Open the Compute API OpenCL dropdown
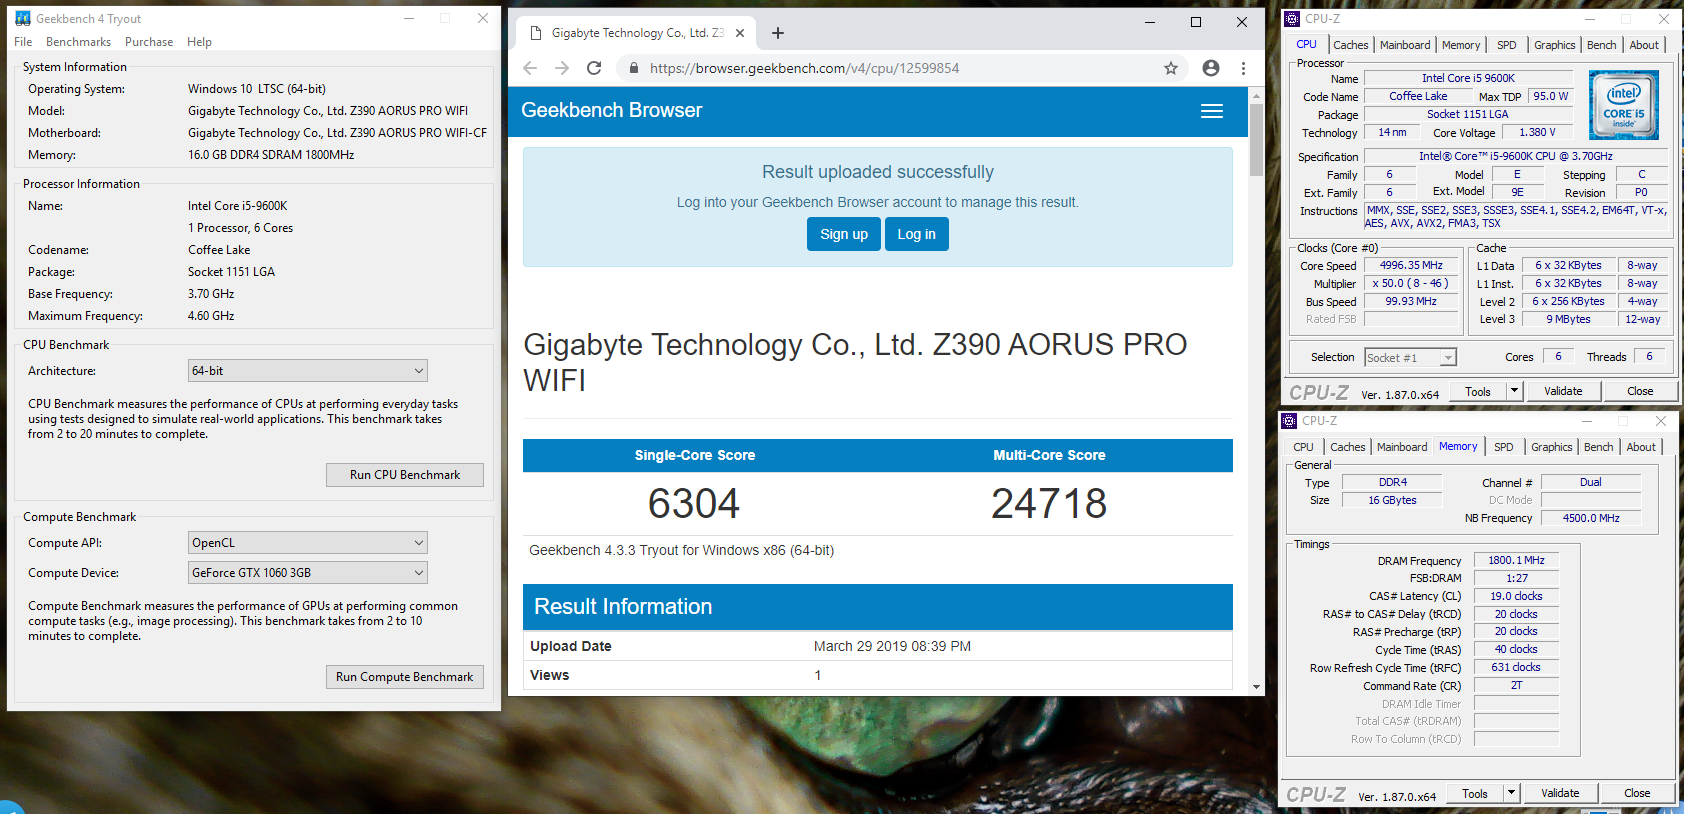 tap(308, 543)
